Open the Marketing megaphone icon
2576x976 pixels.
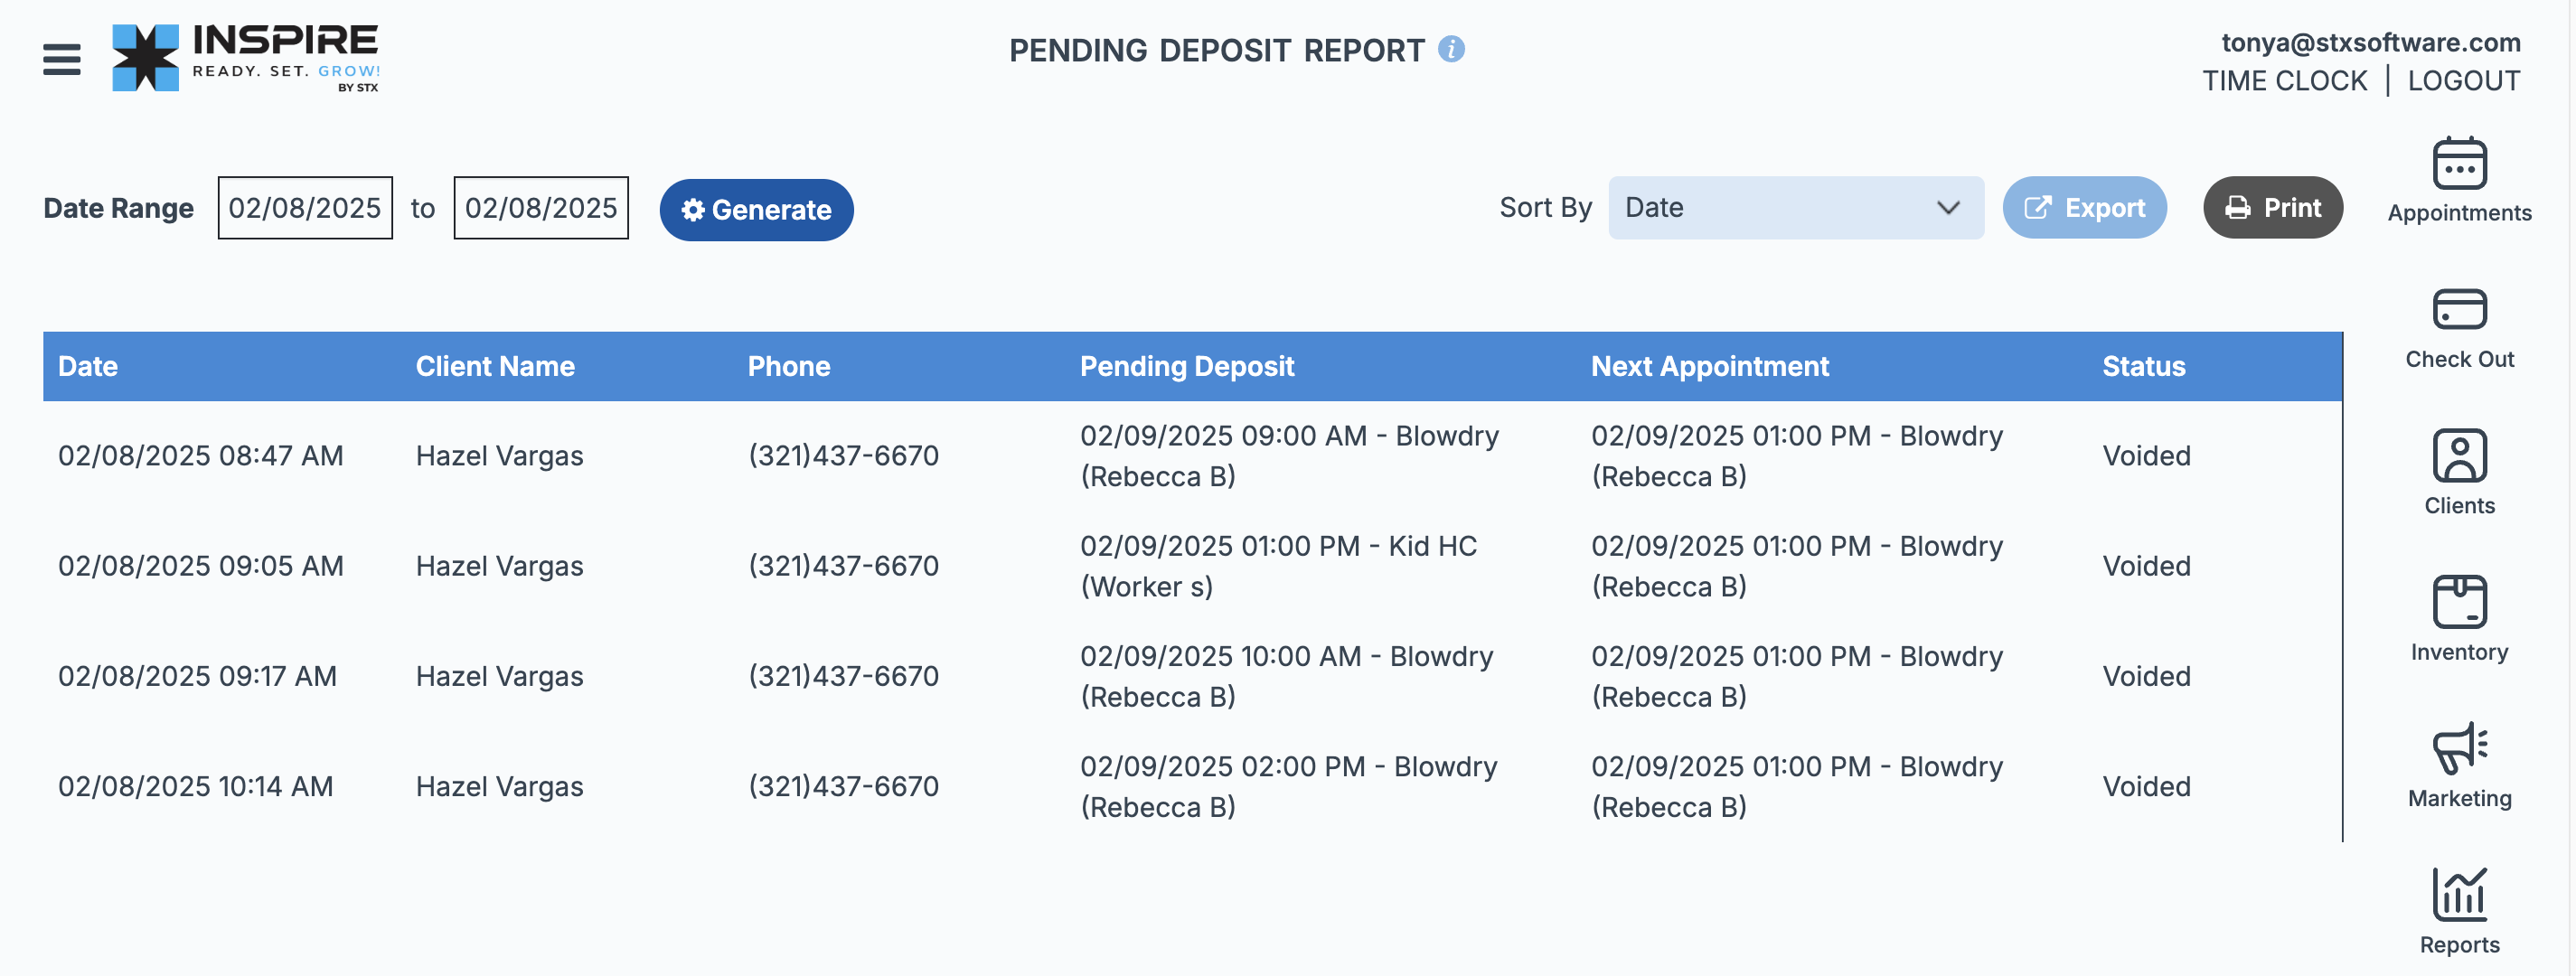[2459, 748]
